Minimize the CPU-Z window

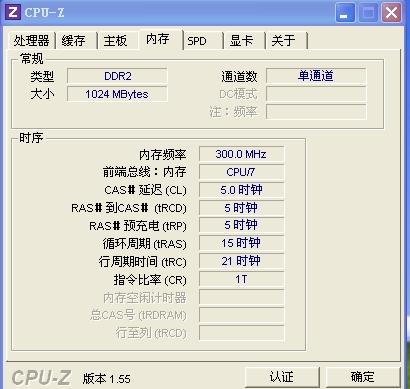pyautogui.click(x=345, y=13)
